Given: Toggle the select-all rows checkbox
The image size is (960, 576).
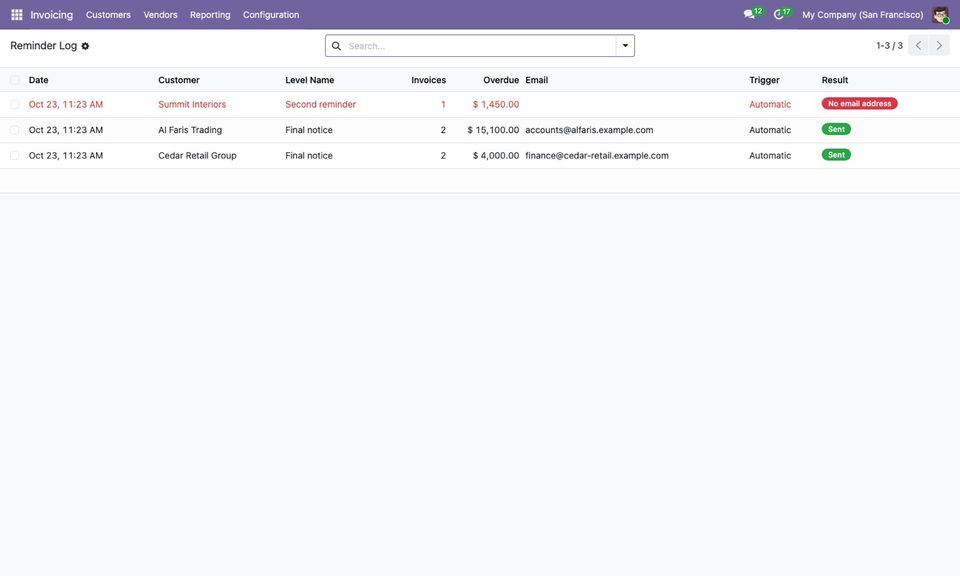Looking at the screenshot, I should [15, 80].
